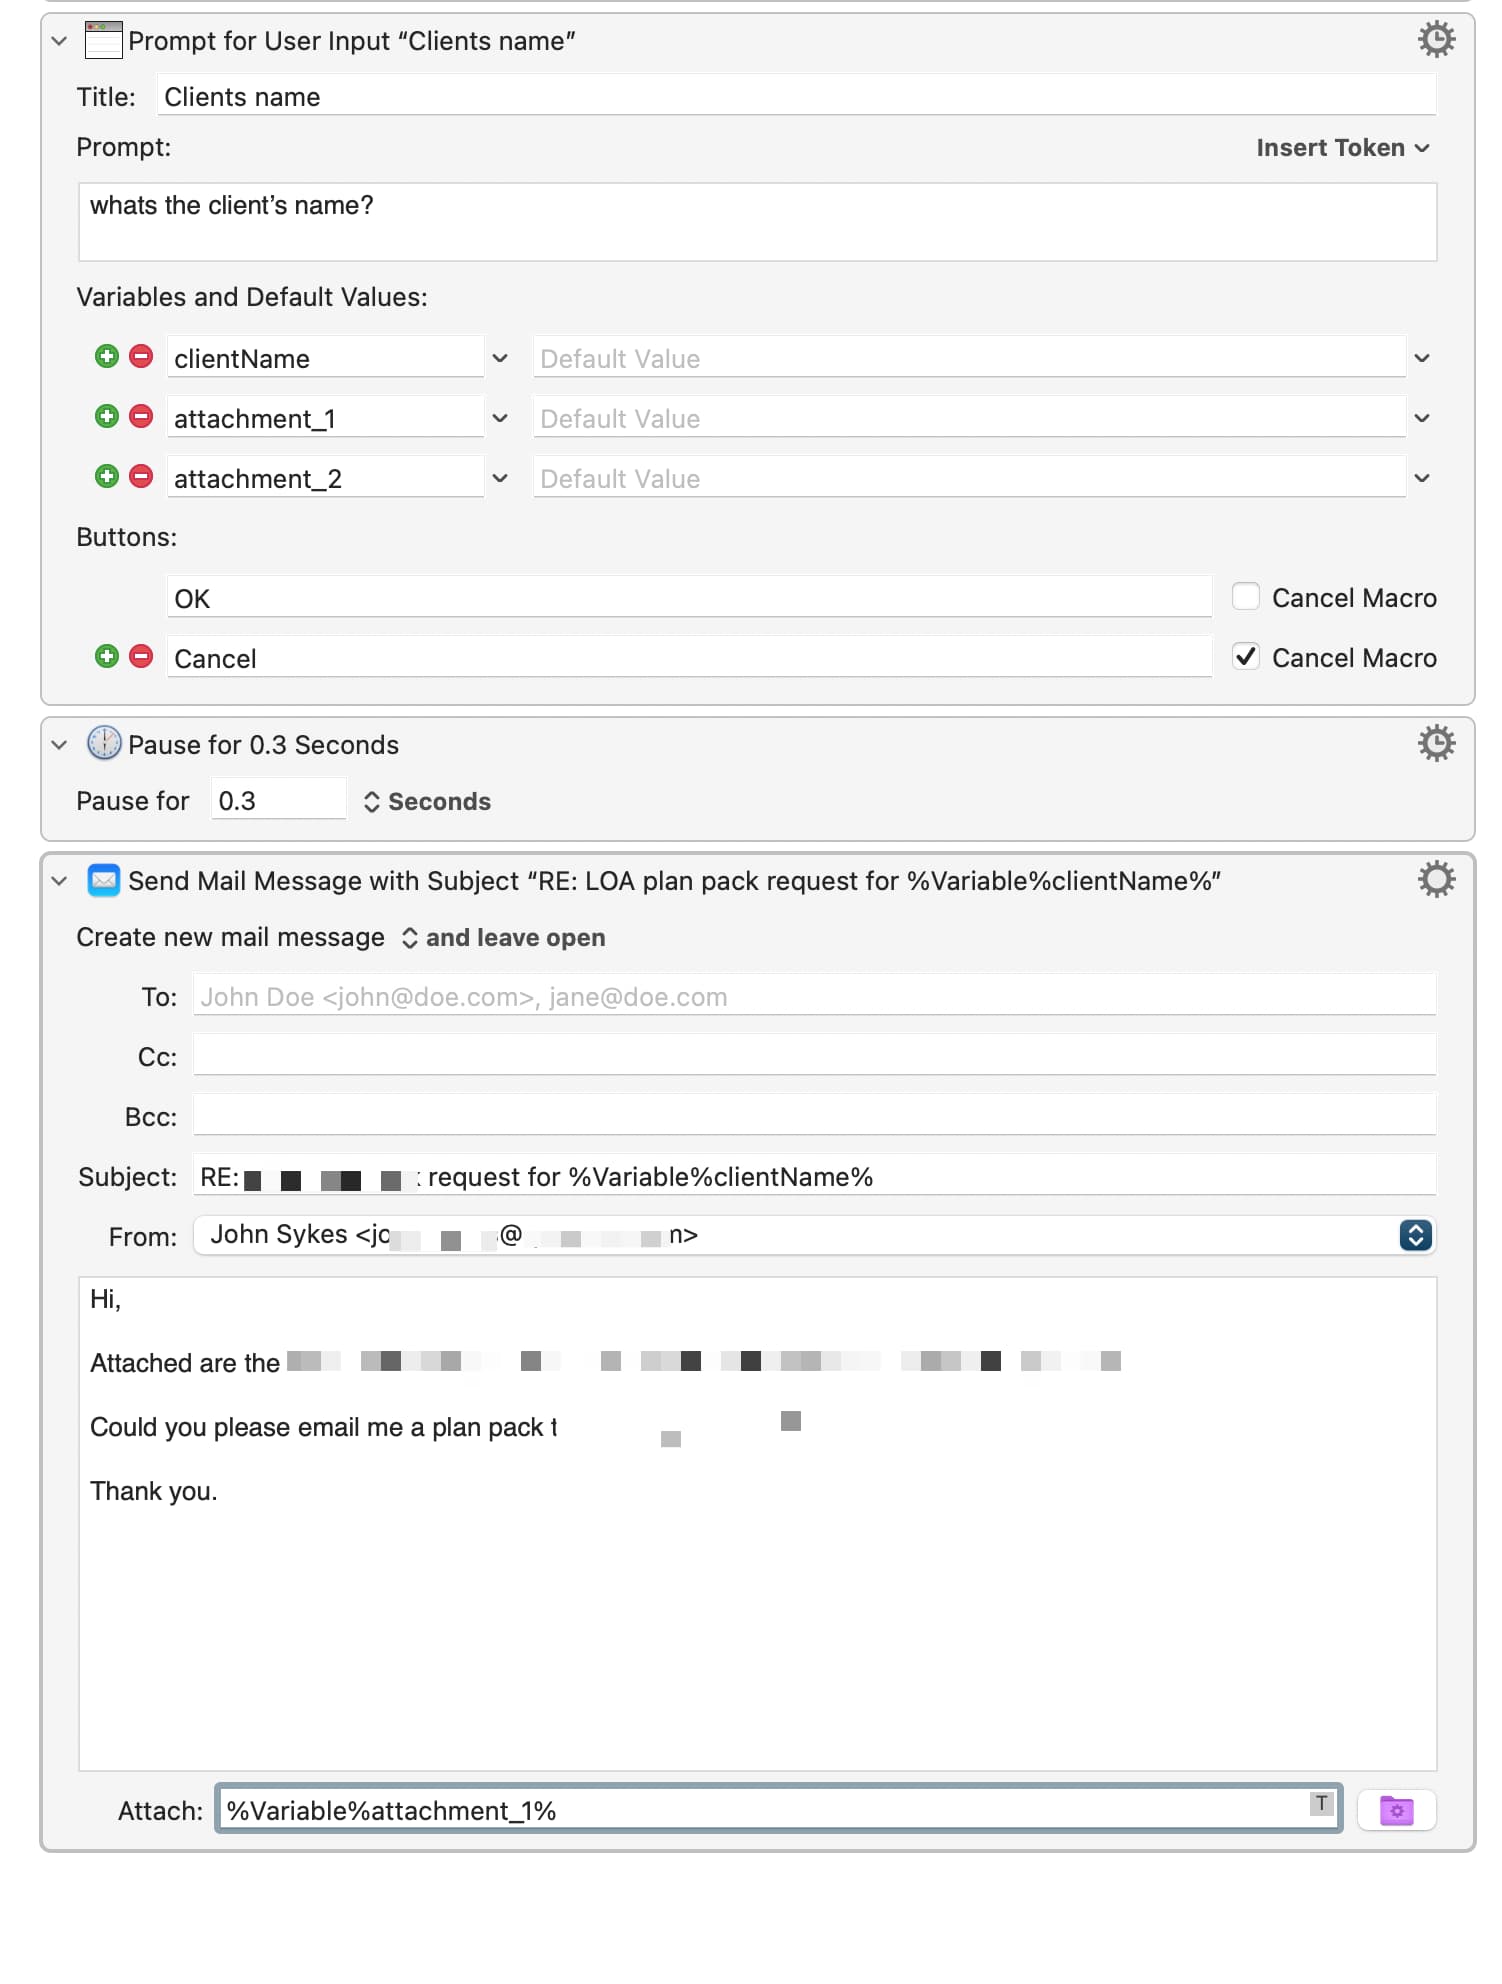
Task: Click the T token icon in Attach field
Action: pos(1322,1803)
